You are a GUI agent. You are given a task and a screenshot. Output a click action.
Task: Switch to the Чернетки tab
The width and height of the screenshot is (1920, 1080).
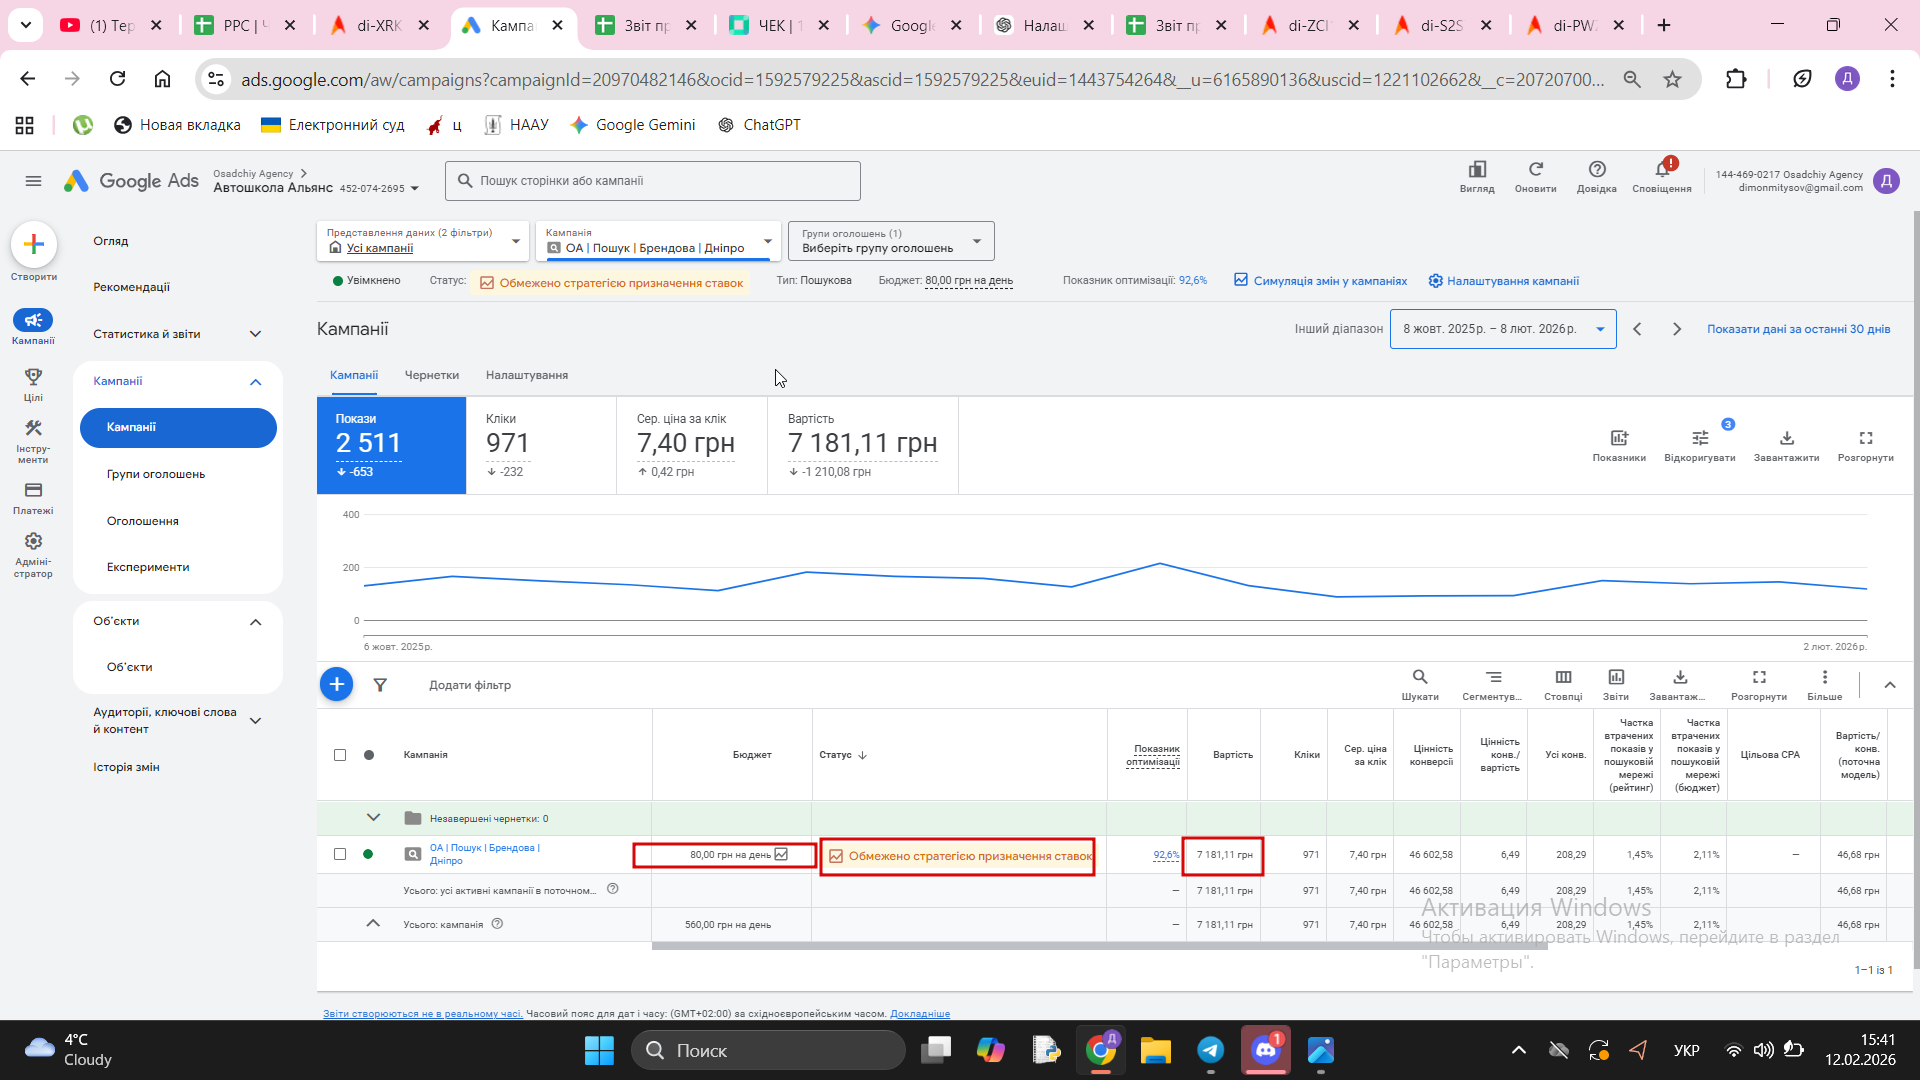pyautogui.click(x=431, y=375)
